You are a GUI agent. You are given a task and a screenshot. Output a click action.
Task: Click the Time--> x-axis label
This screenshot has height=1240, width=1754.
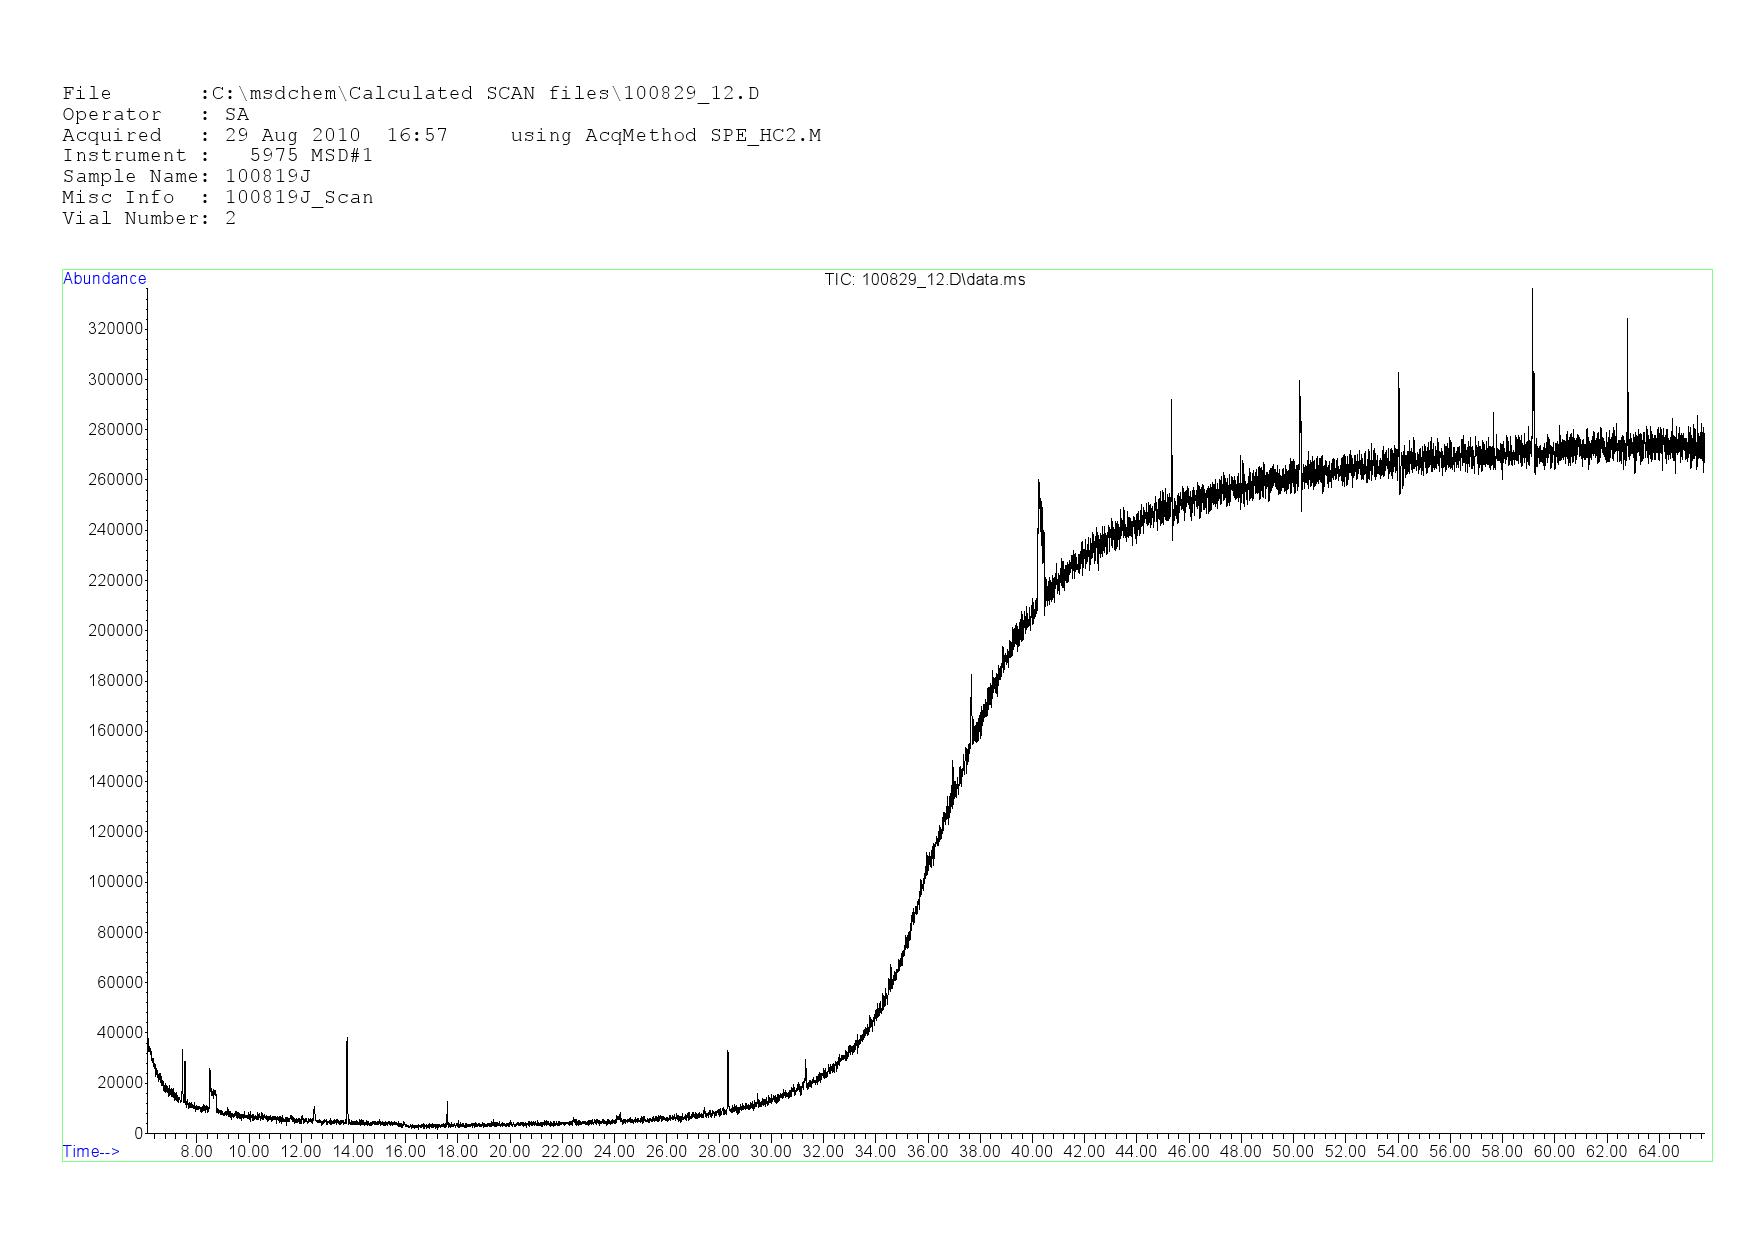coord(91,1151)
